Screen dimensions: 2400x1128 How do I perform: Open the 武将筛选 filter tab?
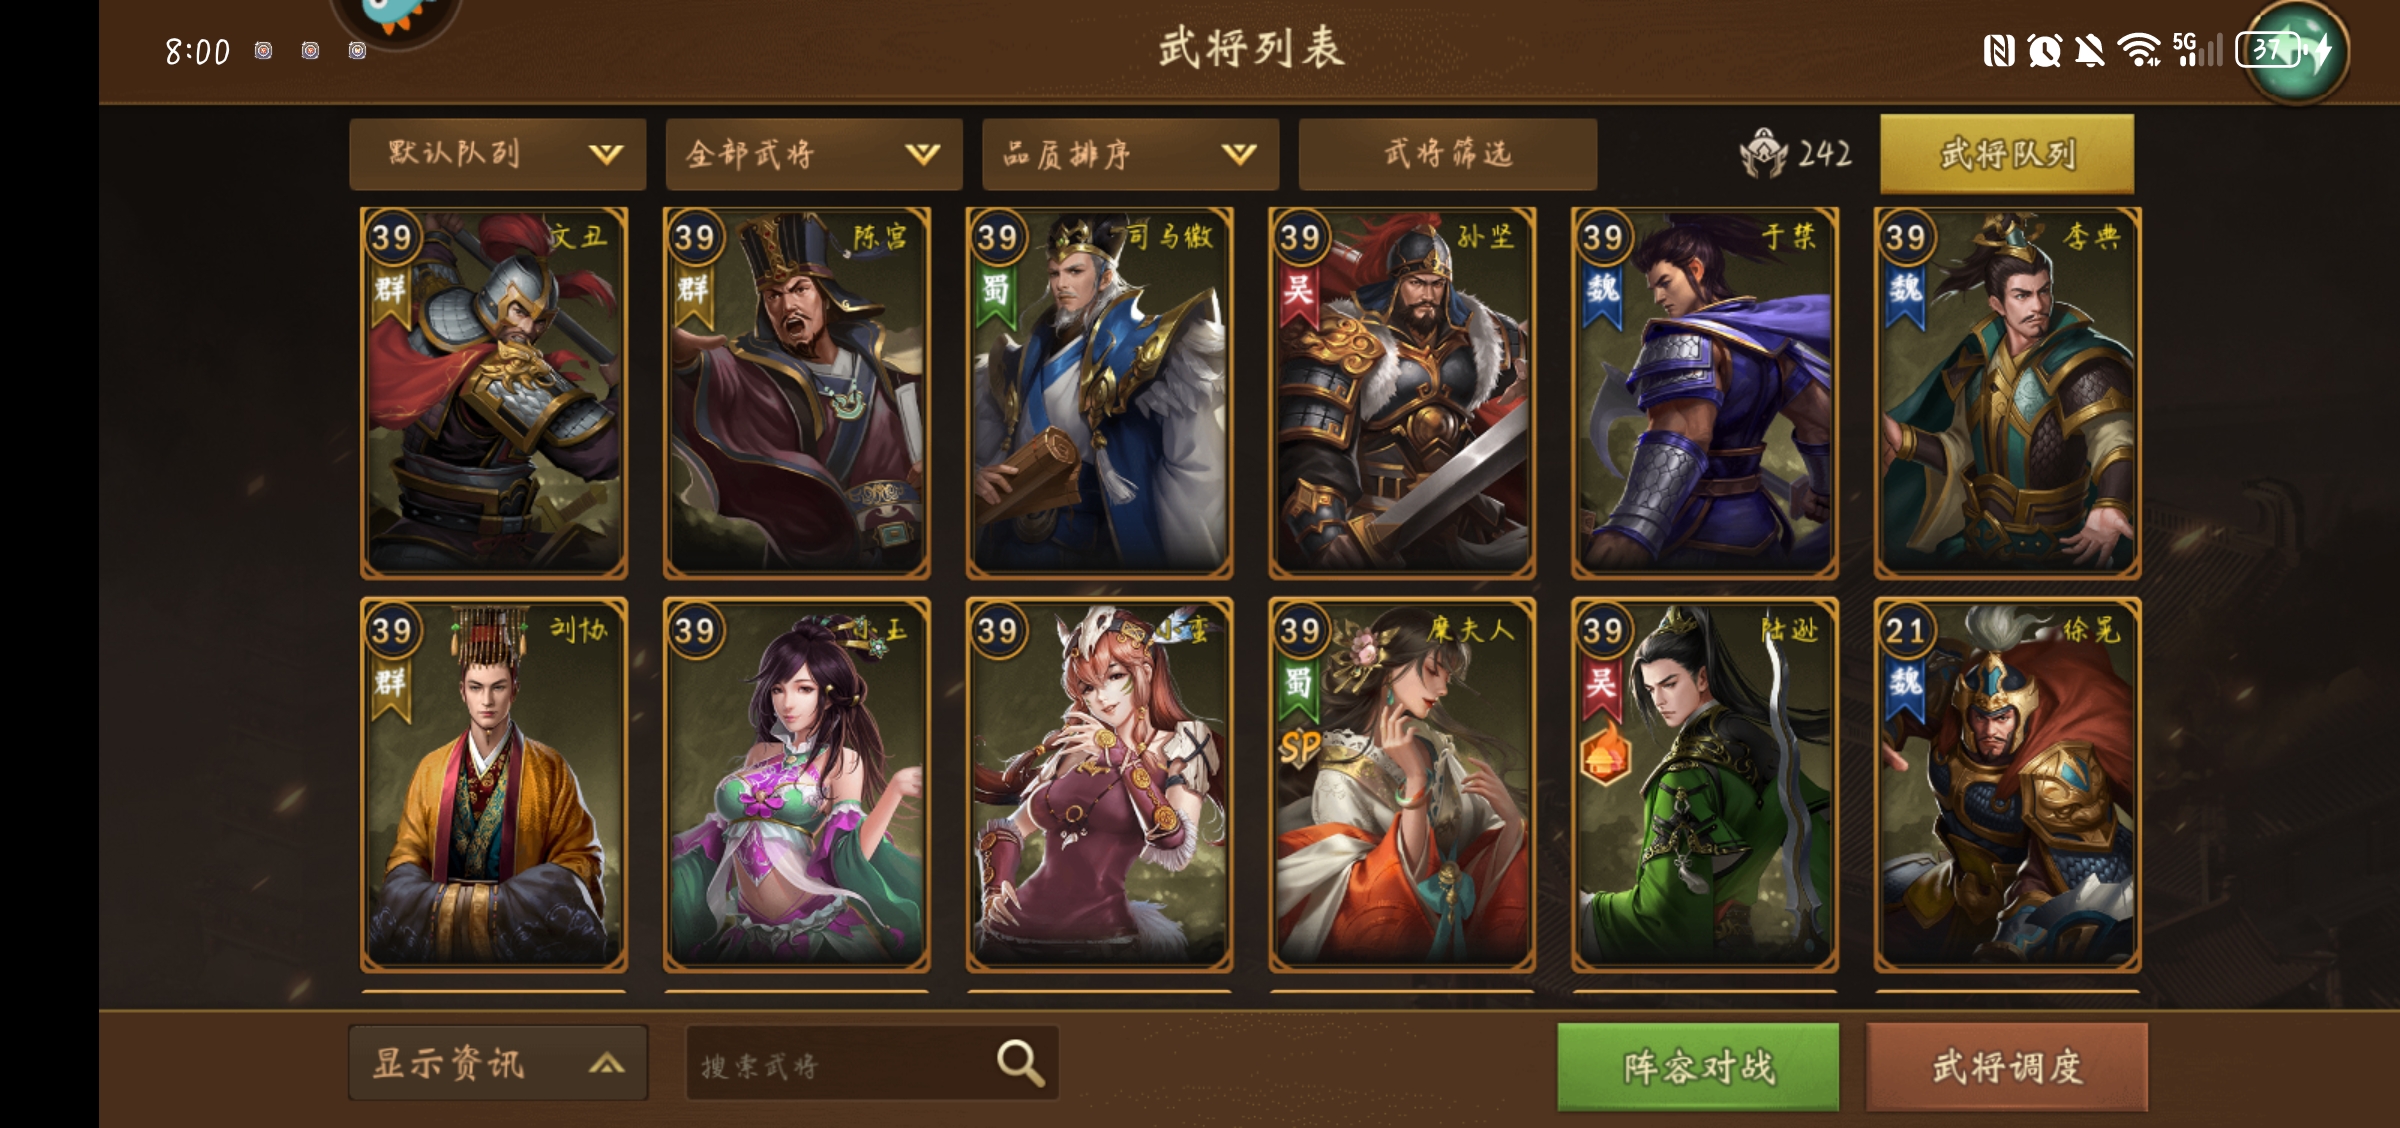pyautogui.click(x=1448, y=154)
